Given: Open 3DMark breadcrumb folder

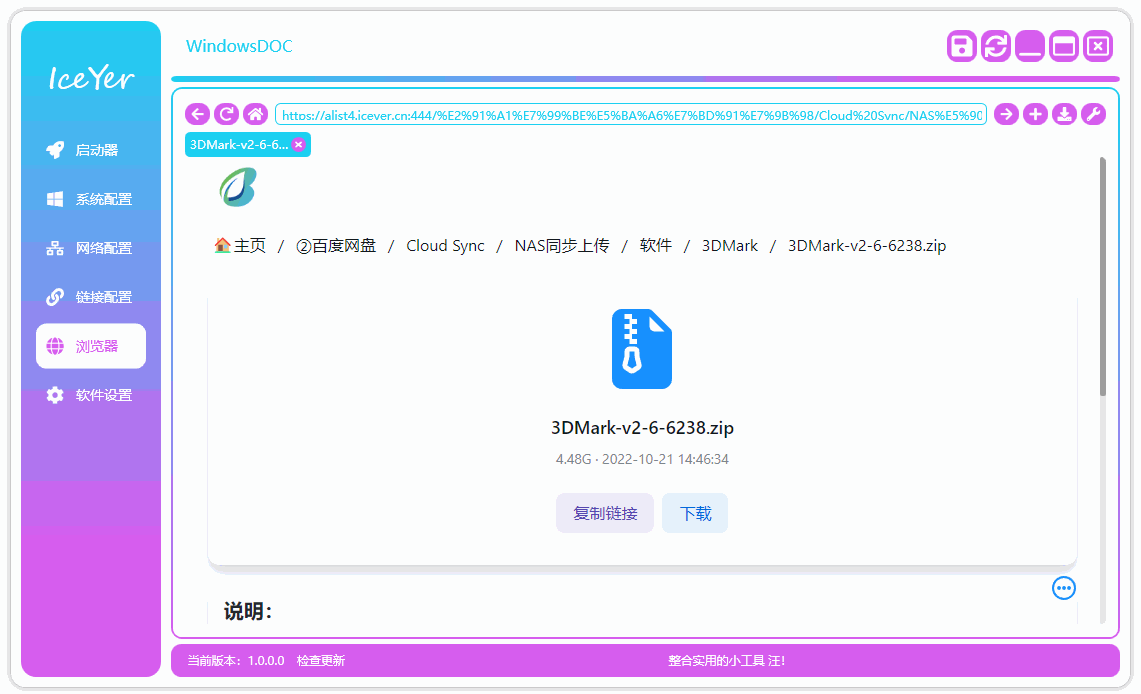Looking at the screenshot, I should 730,246.
